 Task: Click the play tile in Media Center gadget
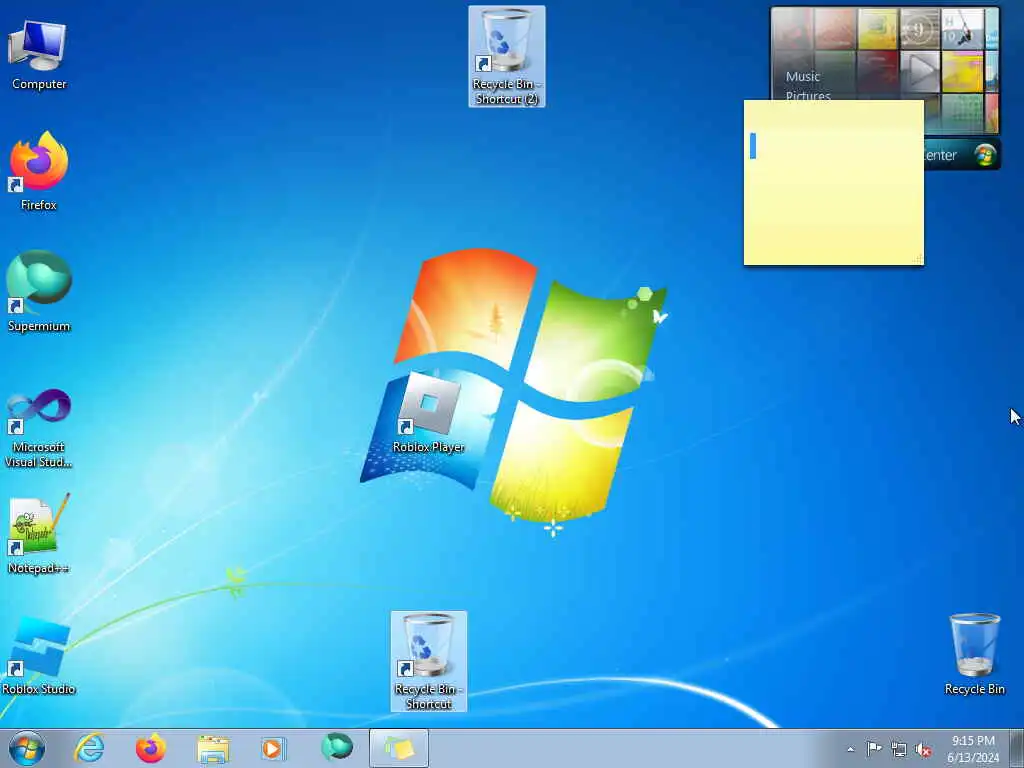click(x=920, y=71)
